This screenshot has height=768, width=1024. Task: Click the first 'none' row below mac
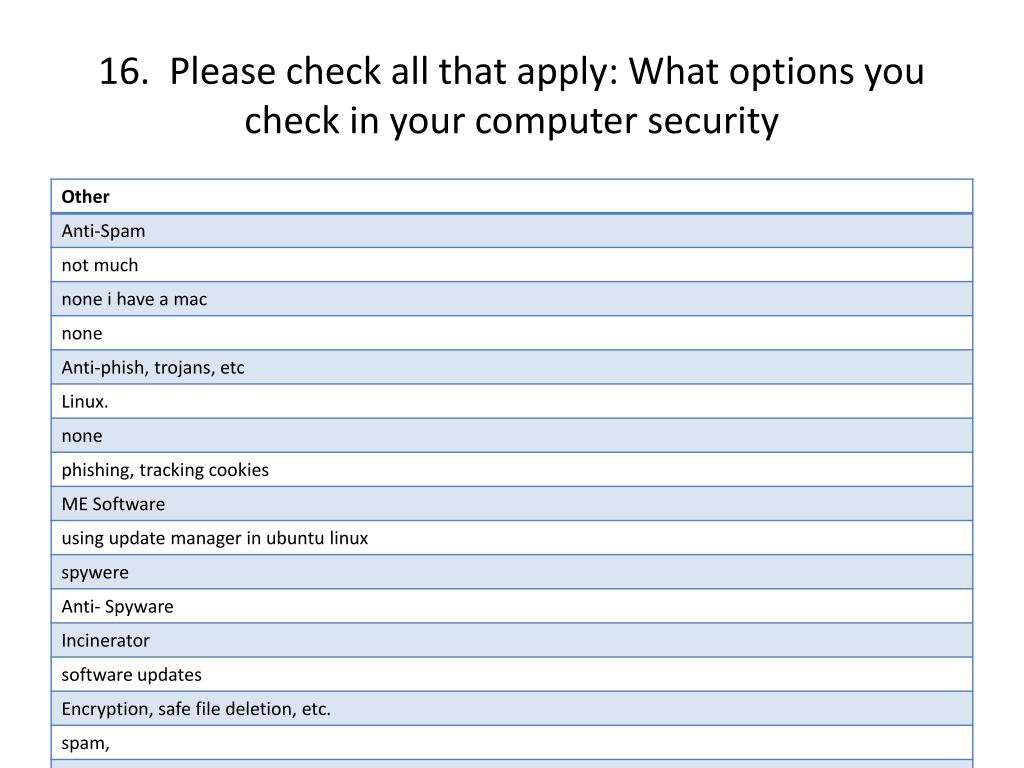pos(512,333)
